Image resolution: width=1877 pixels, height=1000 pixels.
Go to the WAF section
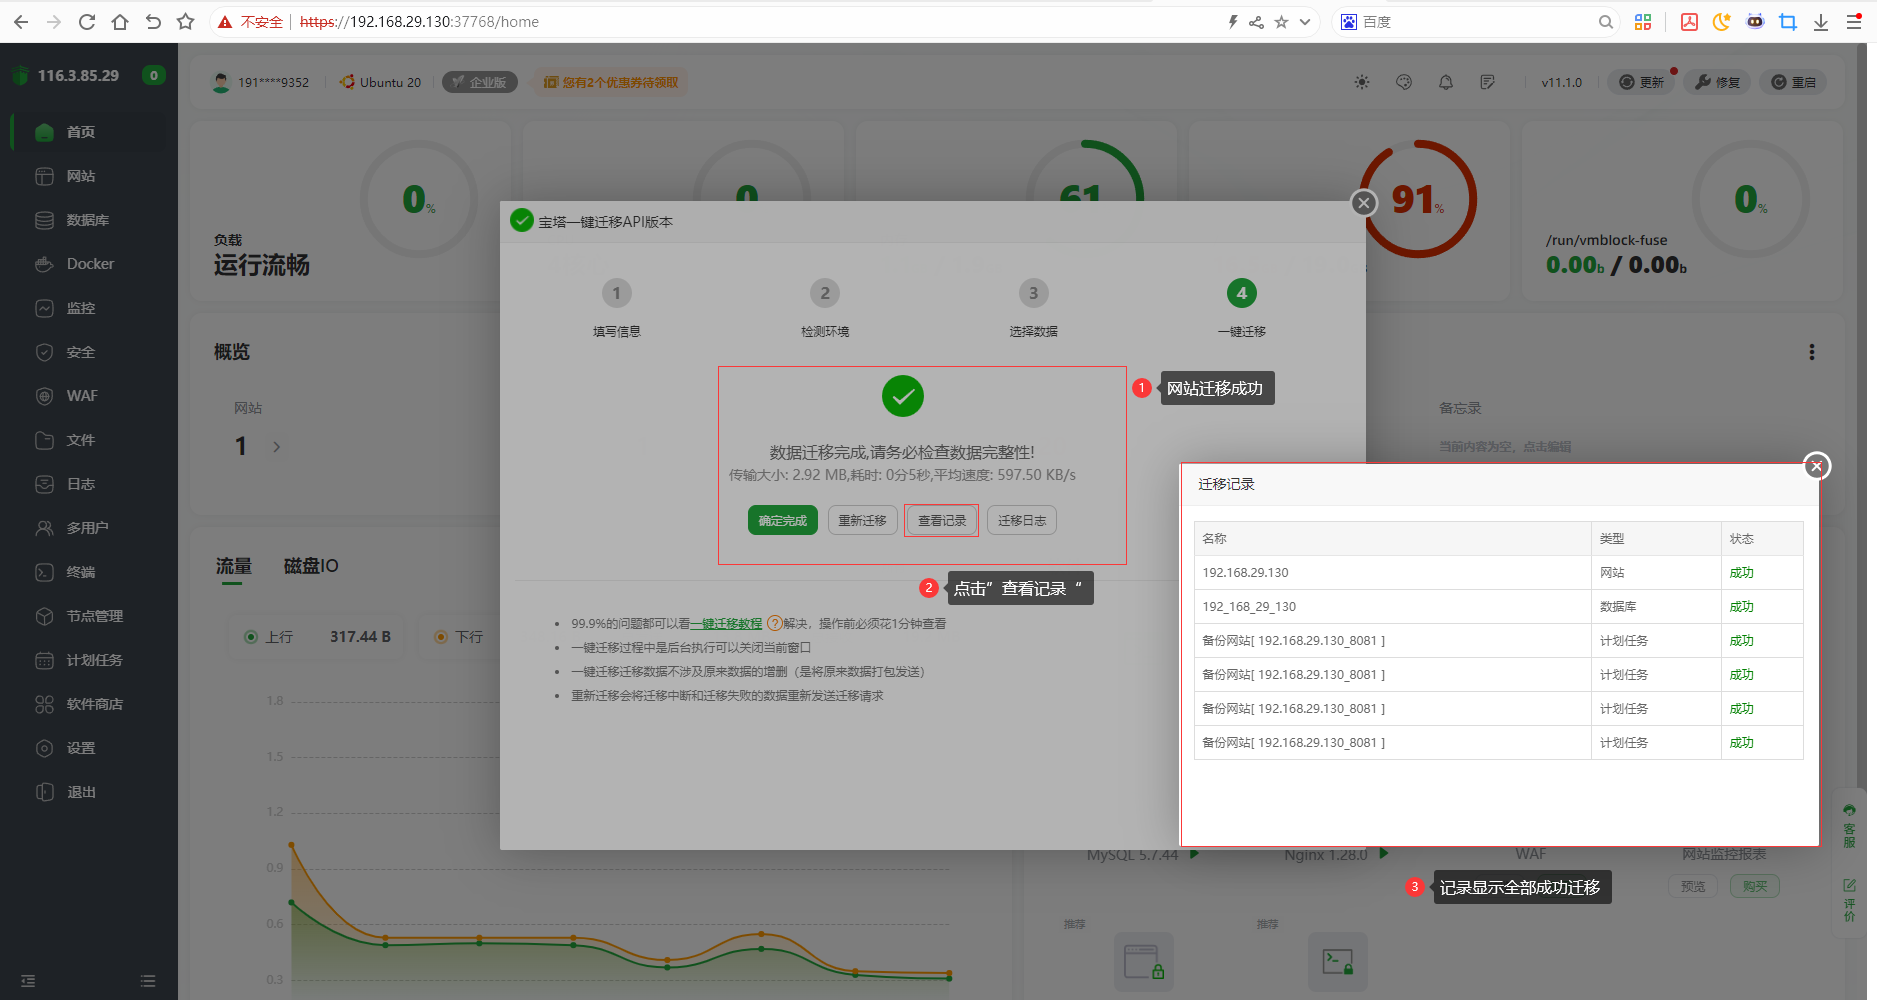82,395
